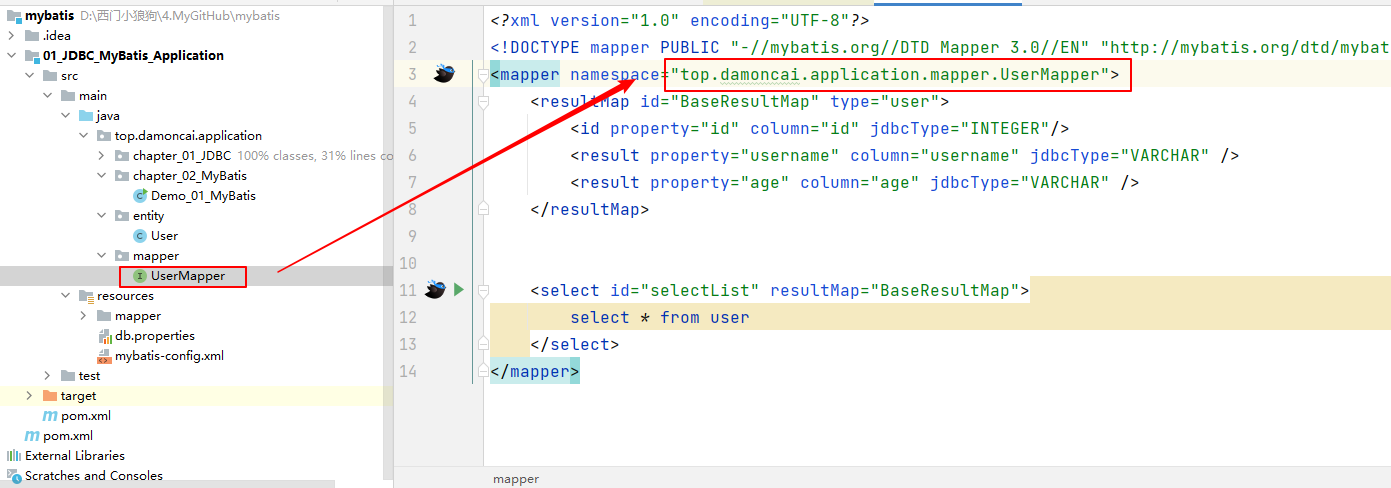Expand the .idea folder
Viewport: 1391px width, 488px height.
point(11,36)
